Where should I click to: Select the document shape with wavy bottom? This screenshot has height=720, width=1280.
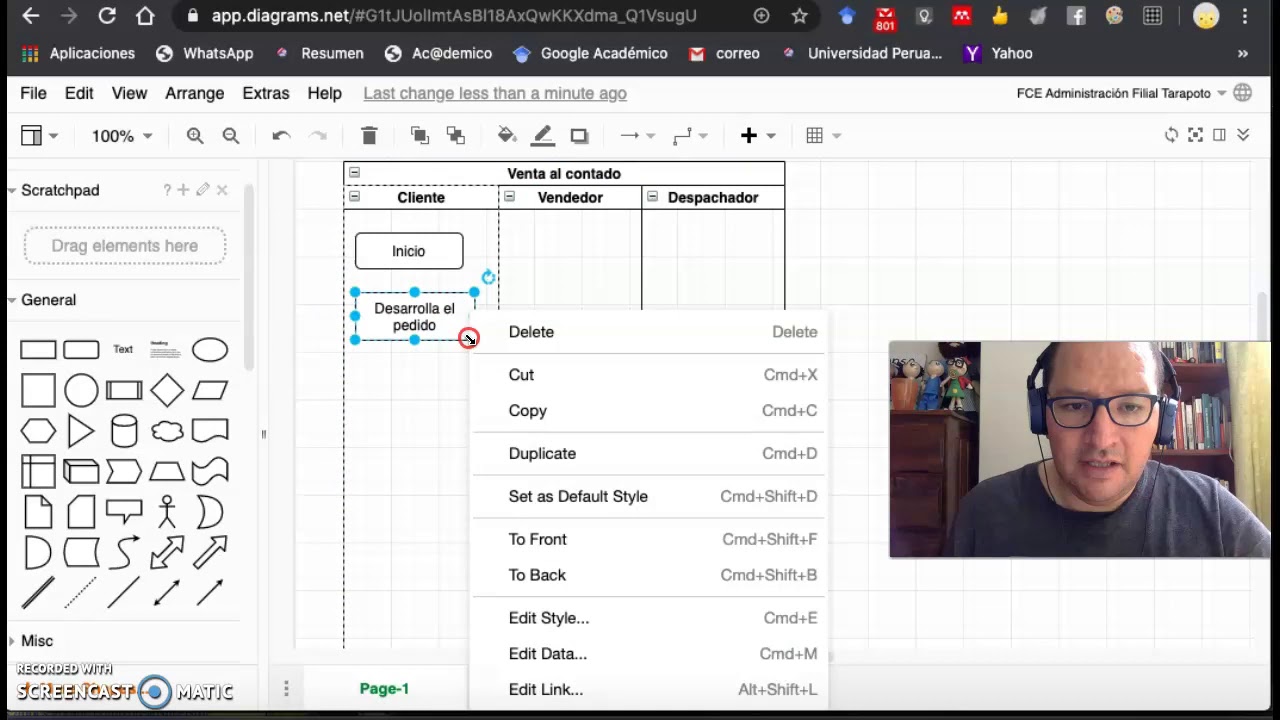pos(210,431)
